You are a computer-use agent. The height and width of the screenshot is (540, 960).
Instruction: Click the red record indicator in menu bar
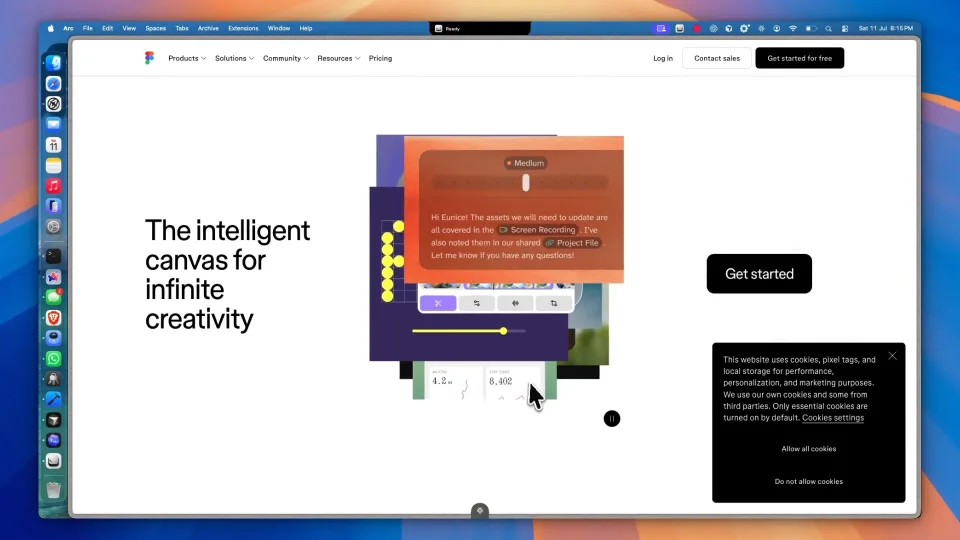point(697,28)
